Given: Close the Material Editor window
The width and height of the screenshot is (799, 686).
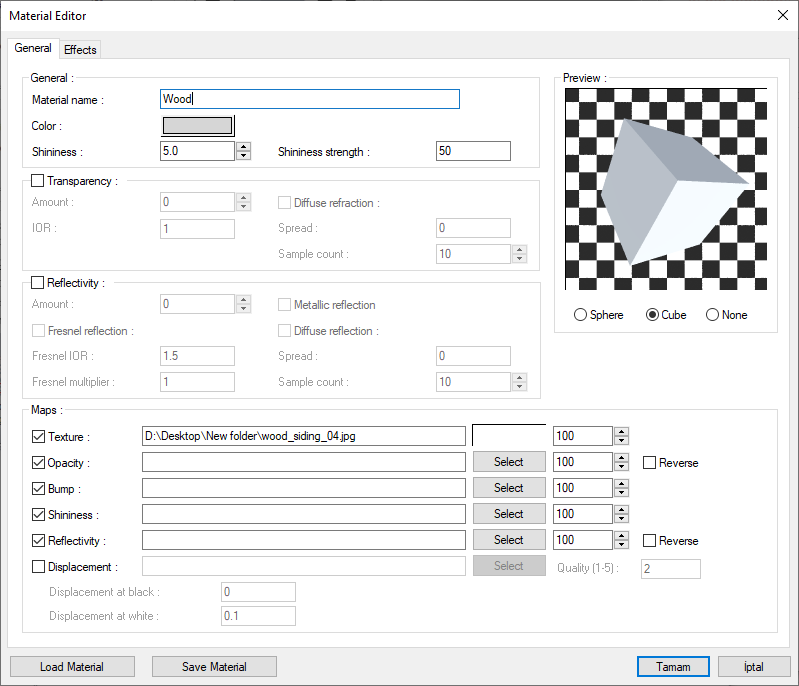Looking at the screenshot, I should [782, 15].
